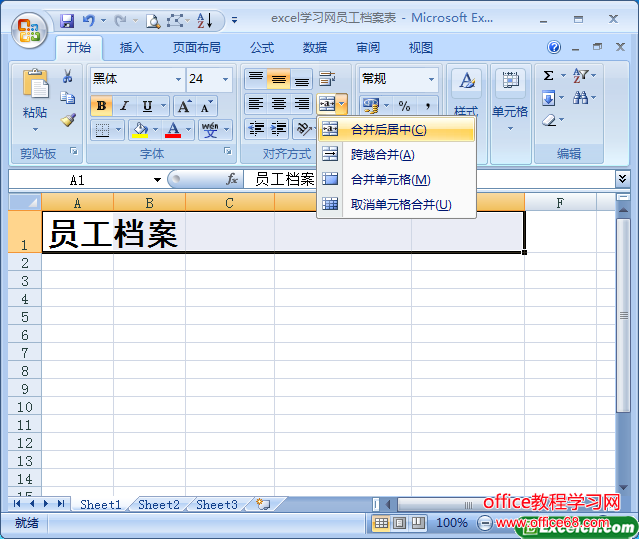The image size is (639, 539).
Task: Expand the Name Box dropdown
Action: (x=157, y=180)
